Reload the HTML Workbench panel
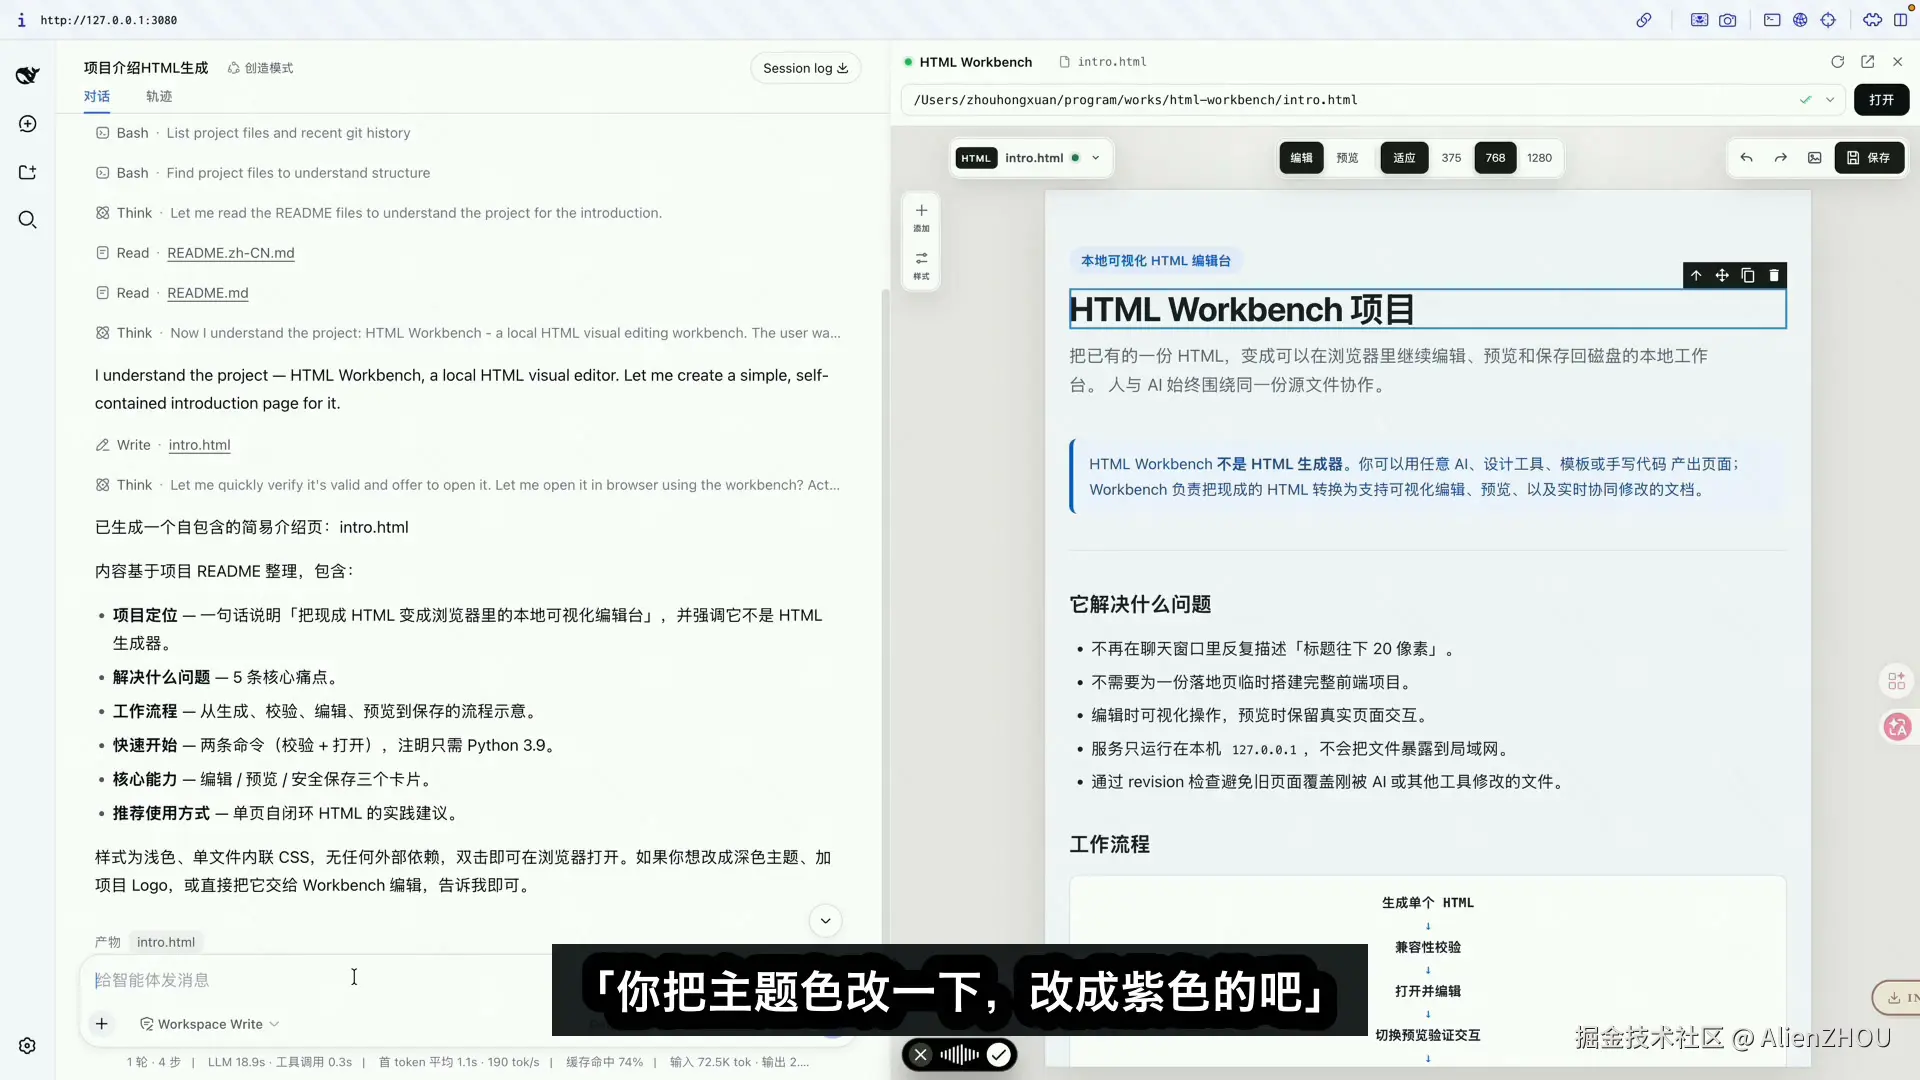1920x1080 pixels. tap(1838, 62)
